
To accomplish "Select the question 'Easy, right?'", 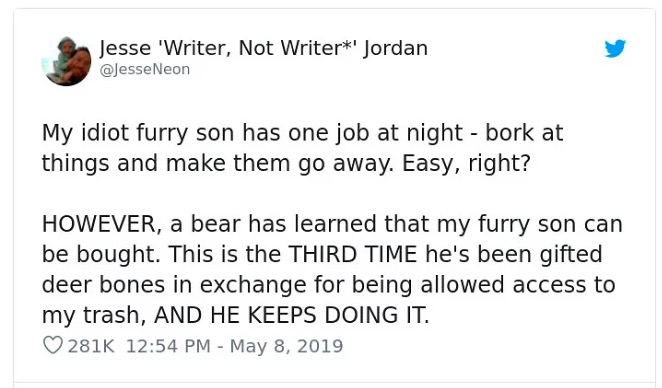I will [x=466, y=164].
